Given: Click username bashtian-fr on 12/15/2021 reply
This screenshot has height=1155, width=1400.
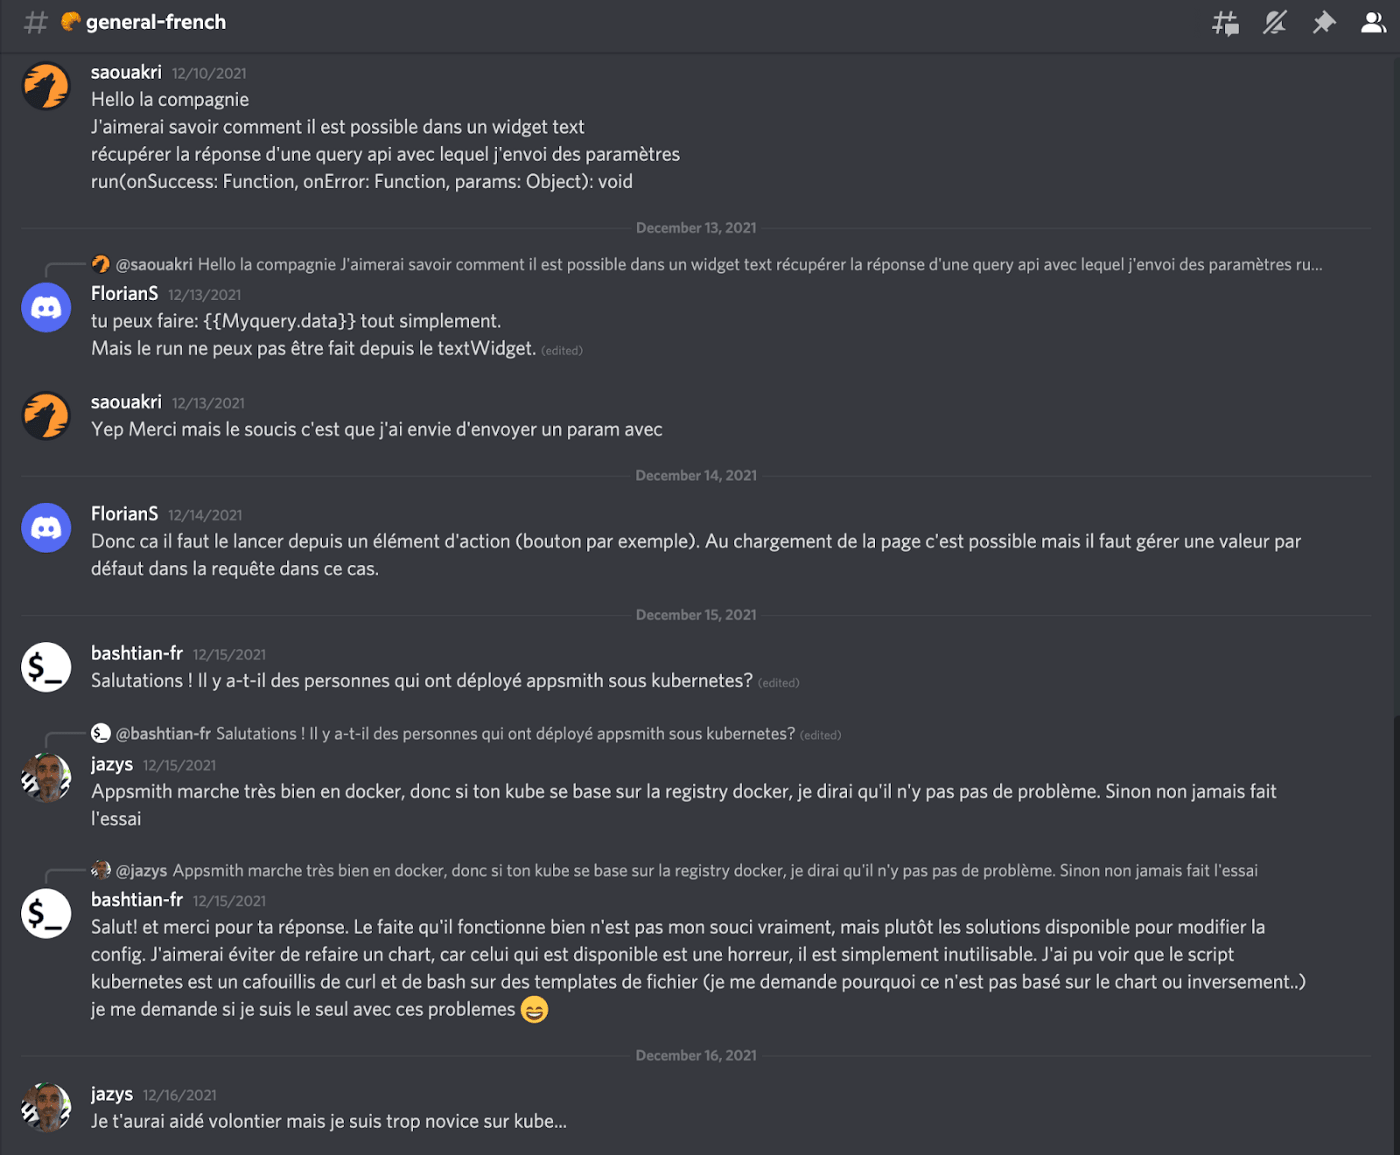Looking at the screenshot, I should pyautogui.click(x=137, y=900).
